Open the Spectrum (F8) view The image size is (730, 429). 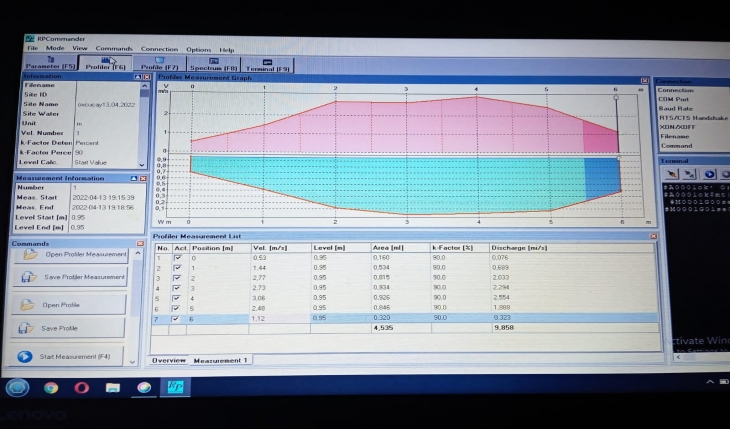[x=214, y=65]
